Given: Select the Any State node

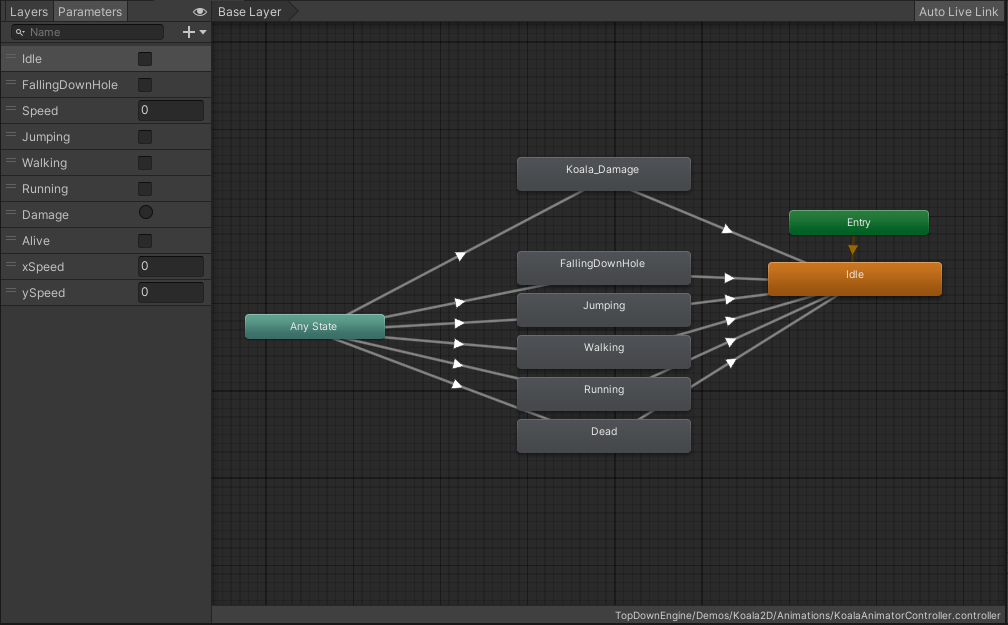Looking at the screenshot, I should tap(314, 327).
